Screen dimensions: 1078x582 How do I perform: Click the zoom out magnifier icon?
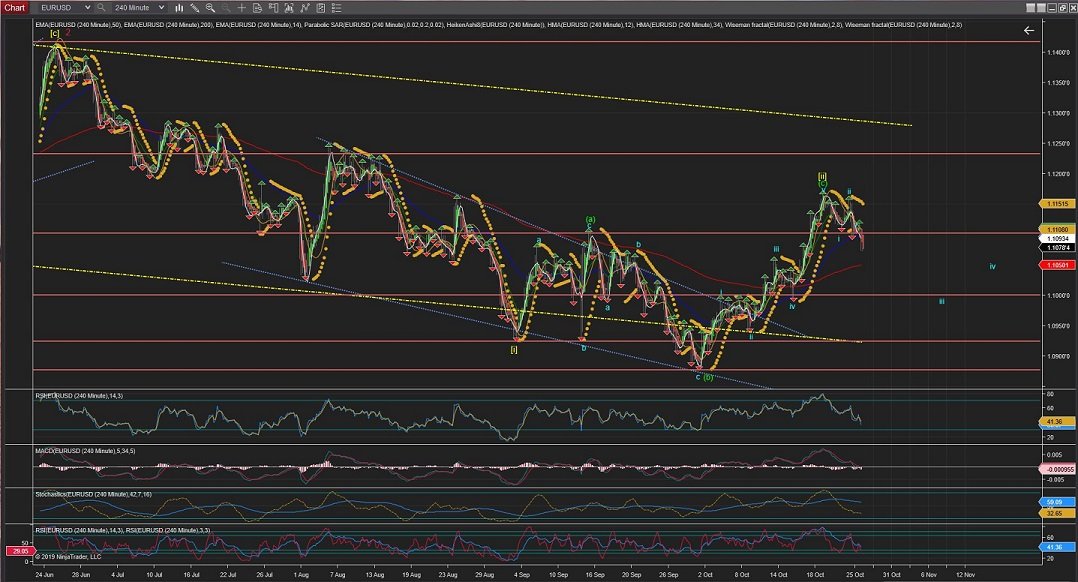(226, 7)
